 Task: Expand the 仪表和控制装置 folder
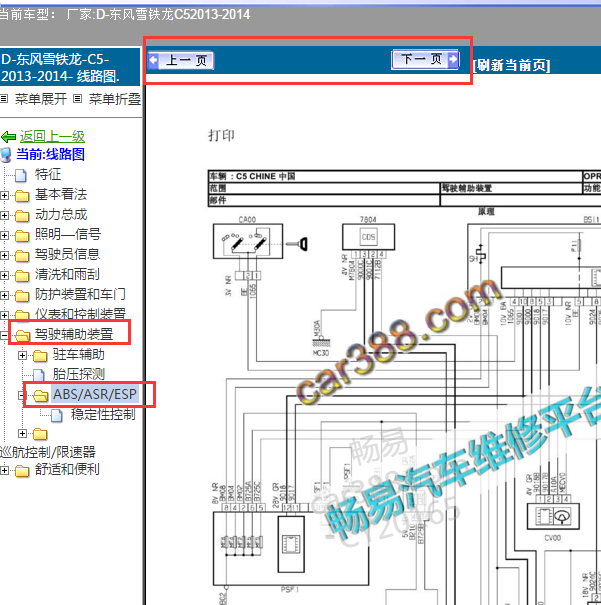(x=4, y=315)
